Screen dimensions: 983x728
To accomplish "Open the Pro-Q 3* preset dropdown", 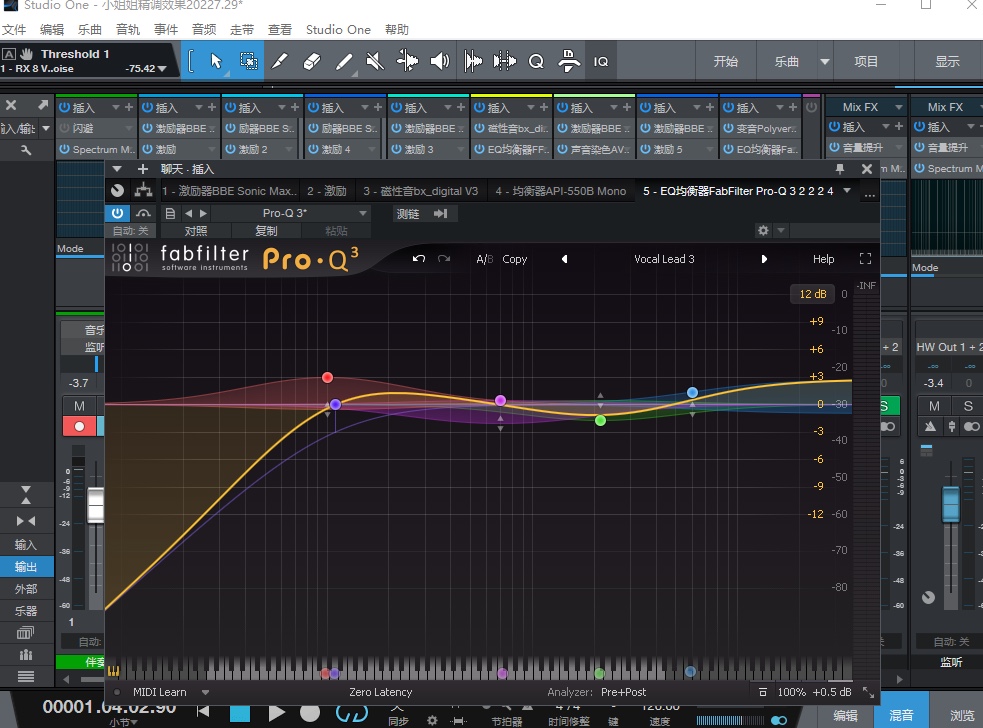I will pyautogui.click(x=362, y=213).
